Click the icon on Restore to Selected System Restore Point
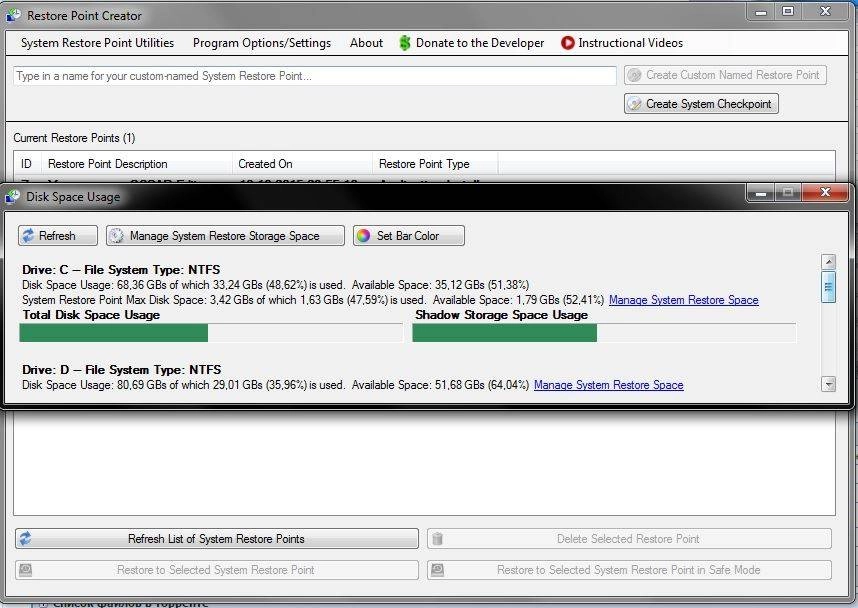The image size is (858, 608). 25,570
